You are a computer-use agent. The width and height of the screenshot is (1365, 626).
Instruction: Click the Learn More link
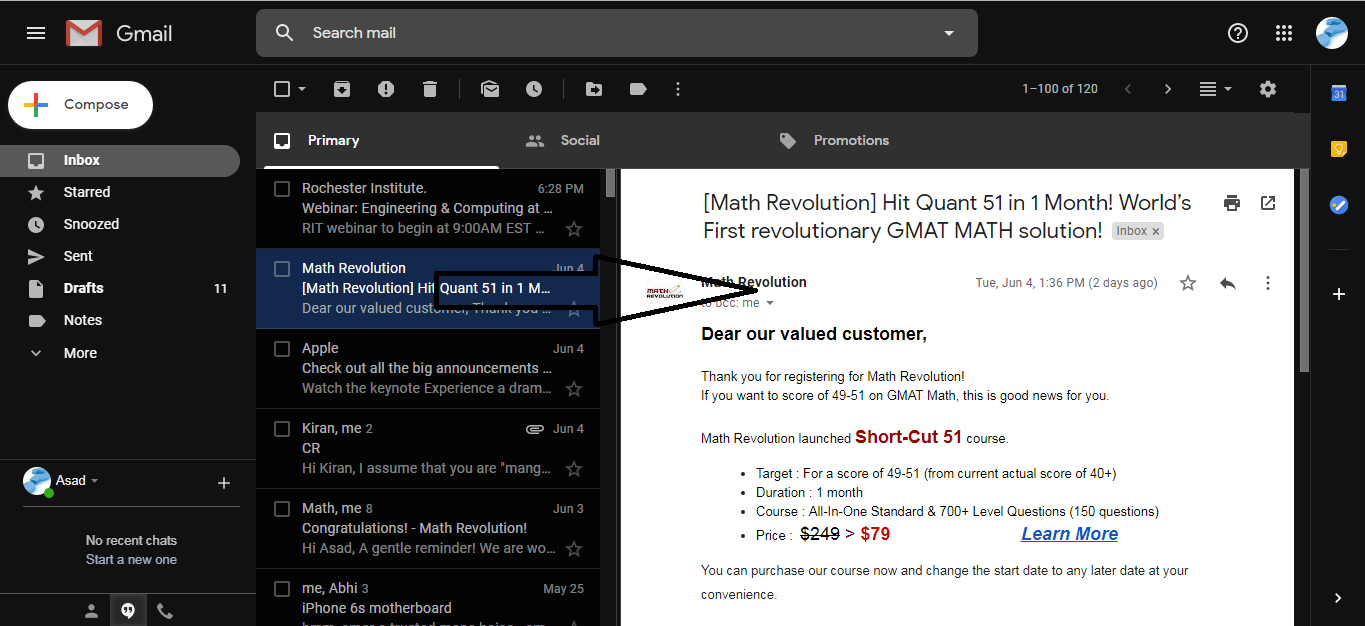[x=1069, y=534]
